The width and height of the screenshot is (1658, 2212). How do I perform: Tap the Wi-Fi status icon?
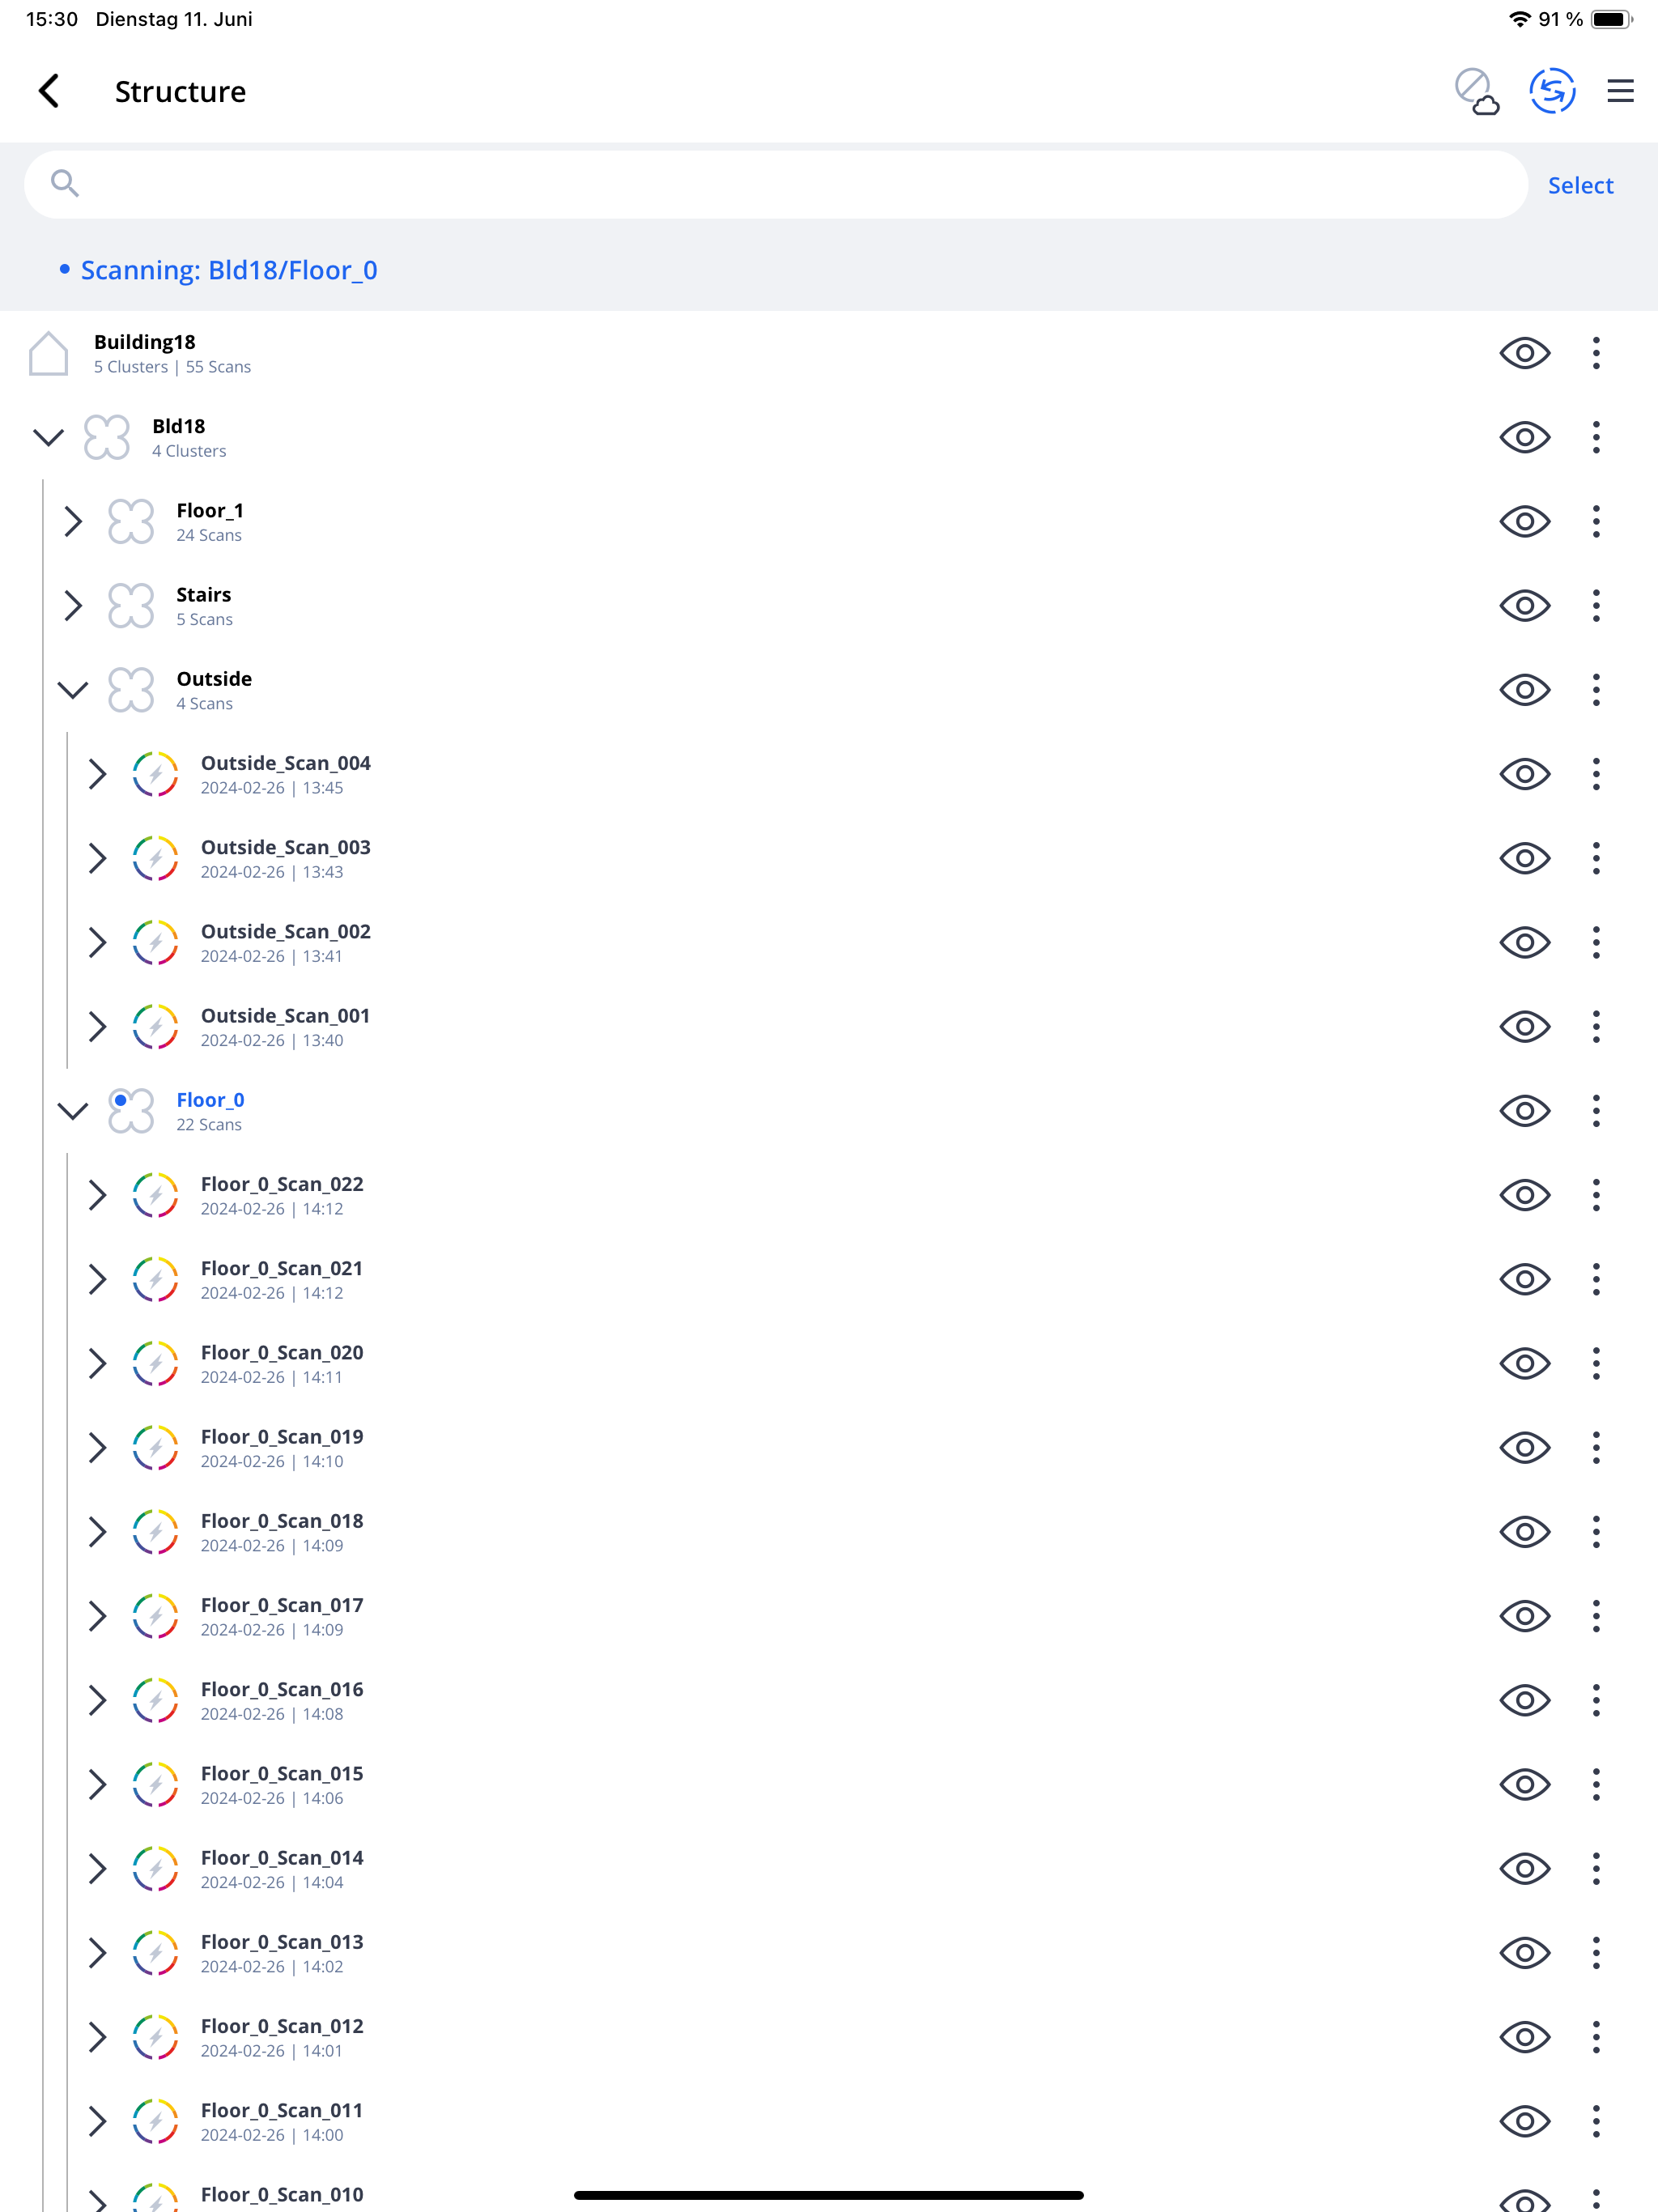pos(1520,19)
